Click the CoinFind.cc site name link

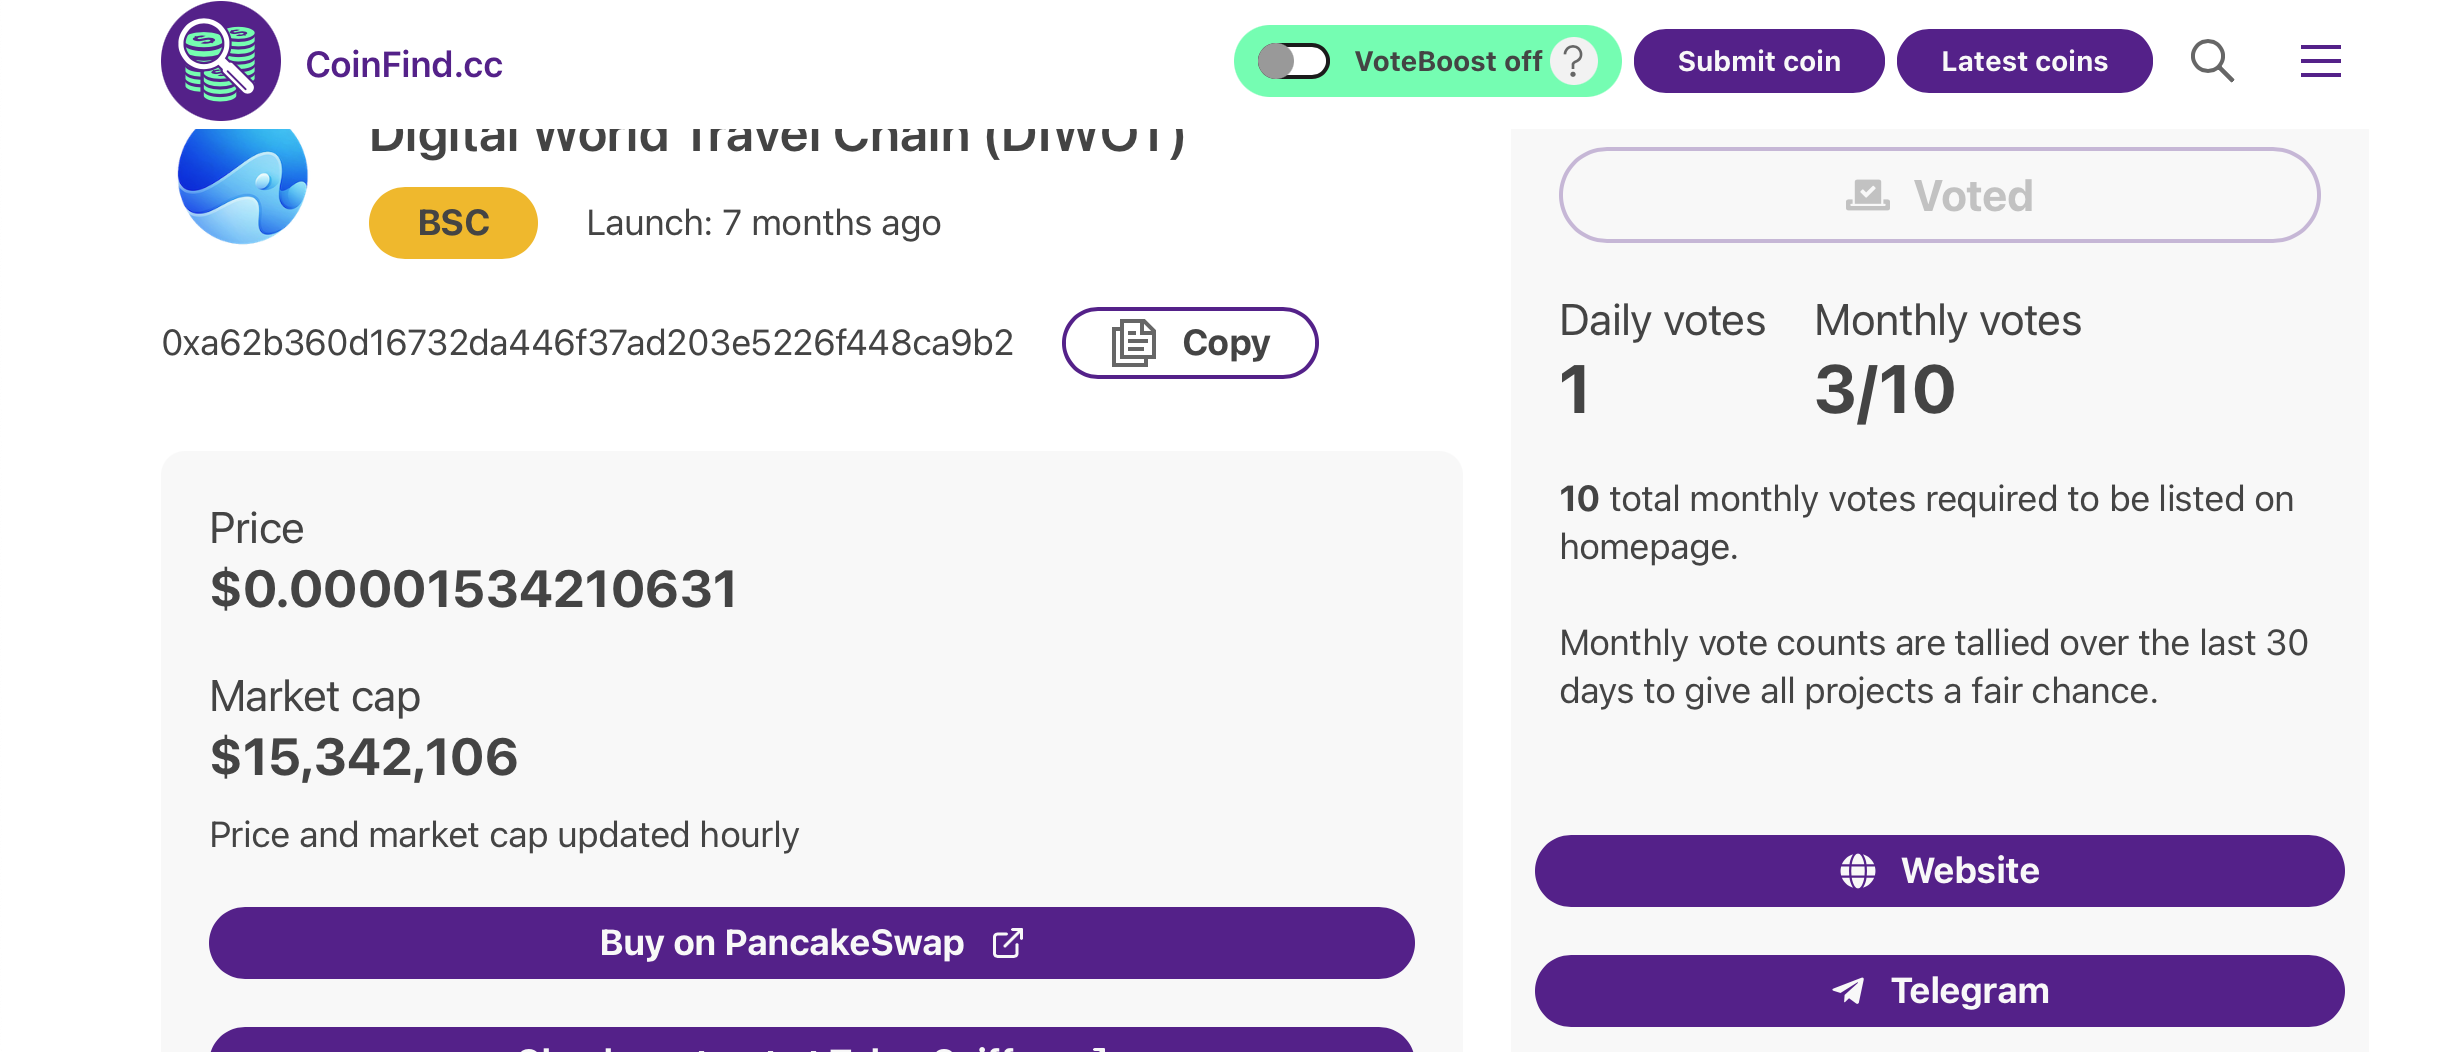coord(404,64)
